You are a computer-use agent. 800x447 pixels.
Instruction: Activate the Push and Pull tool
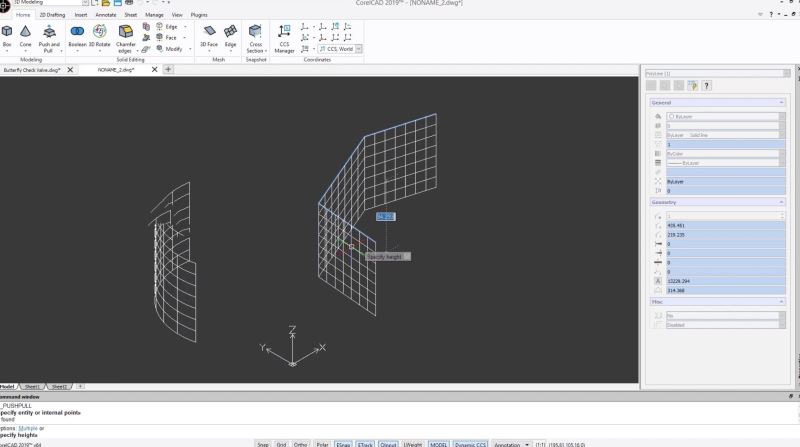49,38
